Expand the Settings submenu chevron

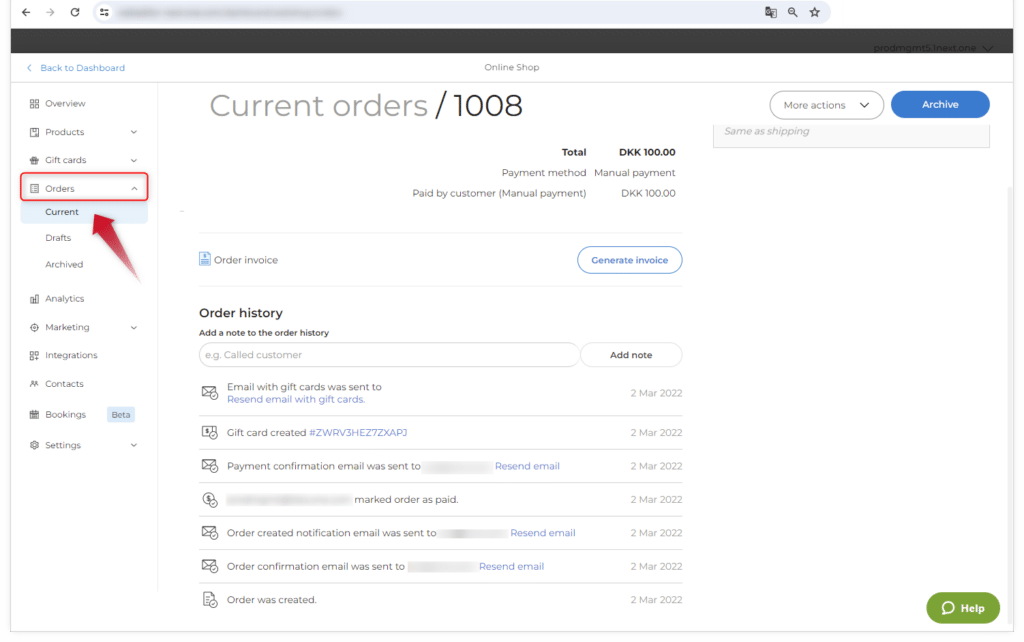[x=134, y=445]
